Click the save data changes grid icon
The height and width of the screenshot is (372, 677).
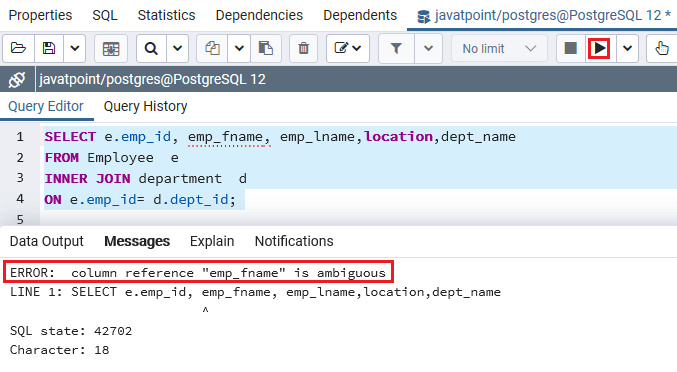pyautogui.click(x=111, y=49)
